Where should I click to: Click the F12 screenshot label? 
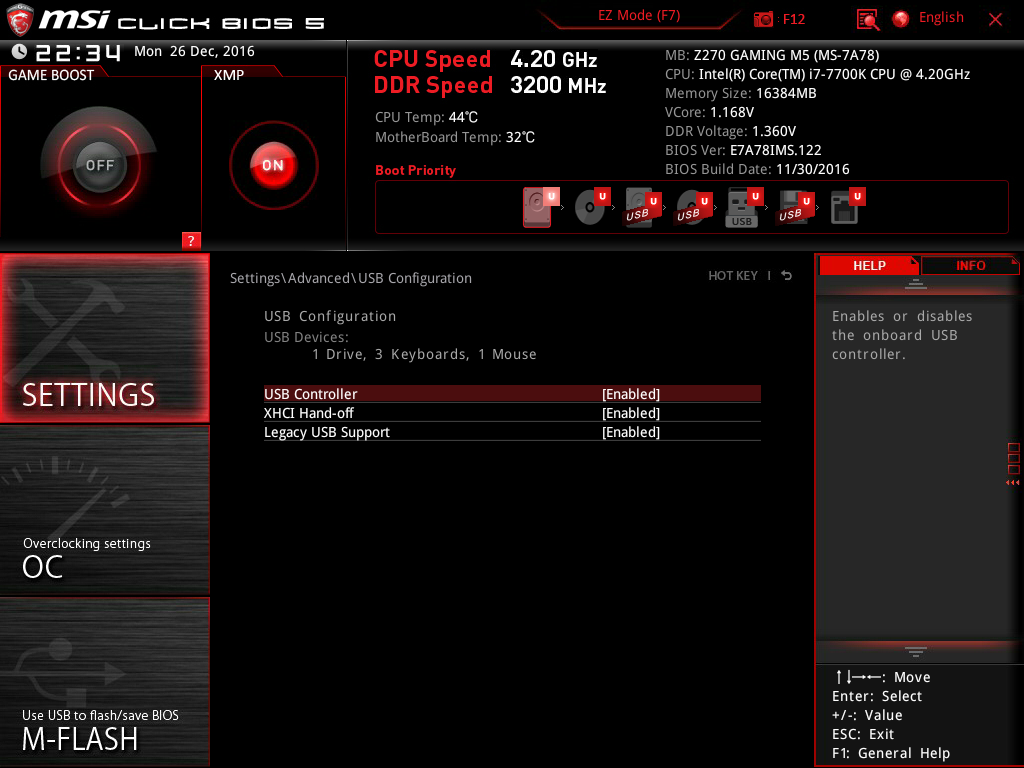coord(793,20)
